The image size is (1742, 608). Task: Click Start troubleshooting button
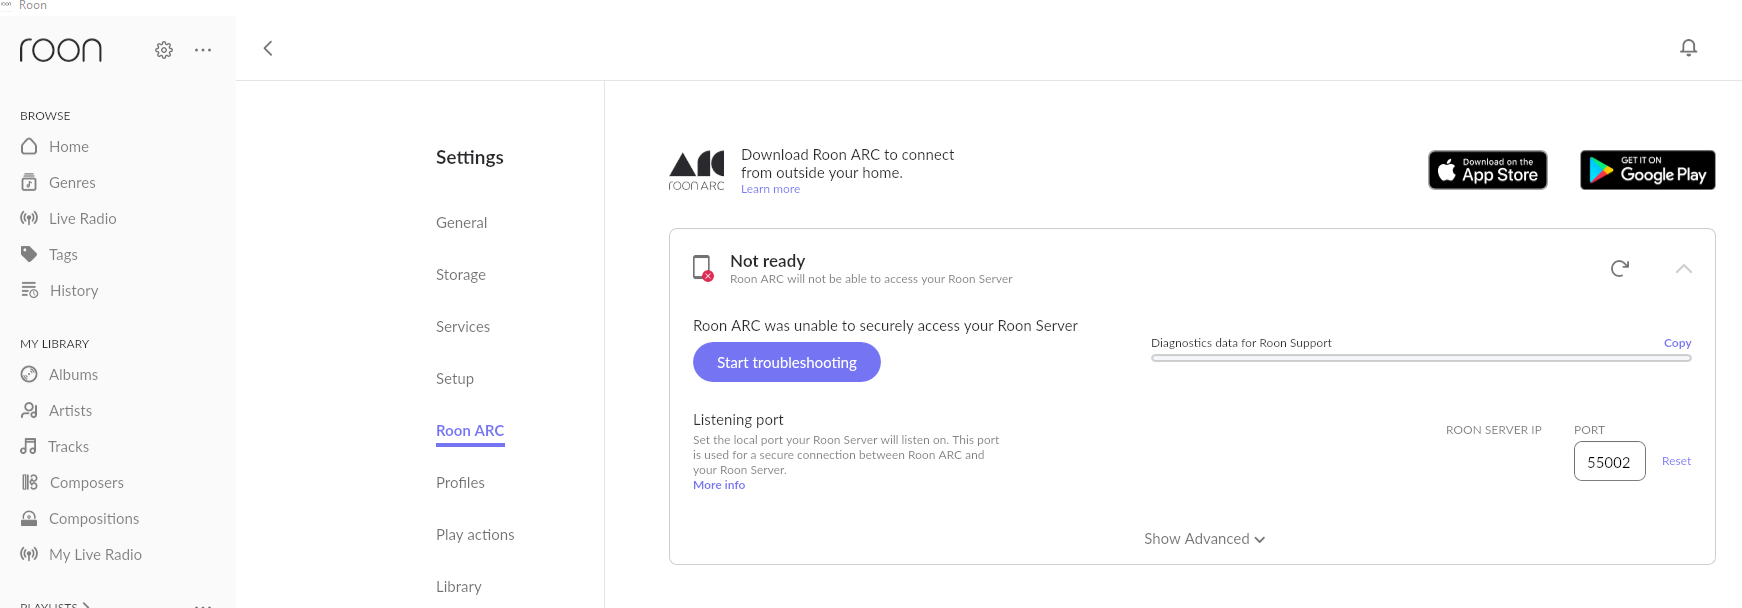click(x=787, y=362)
